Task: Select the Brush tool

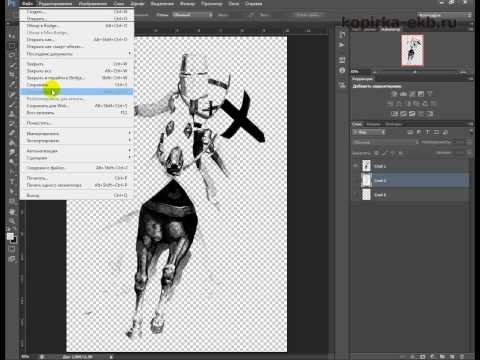Action: click(x=12, y=104)
